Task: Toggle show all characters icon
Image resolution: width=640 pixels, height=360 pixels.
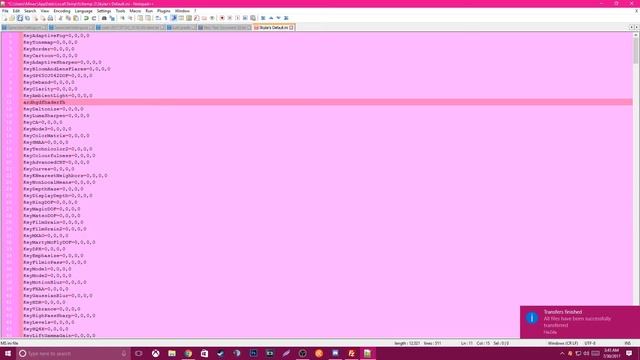Action: coord(166,18)
